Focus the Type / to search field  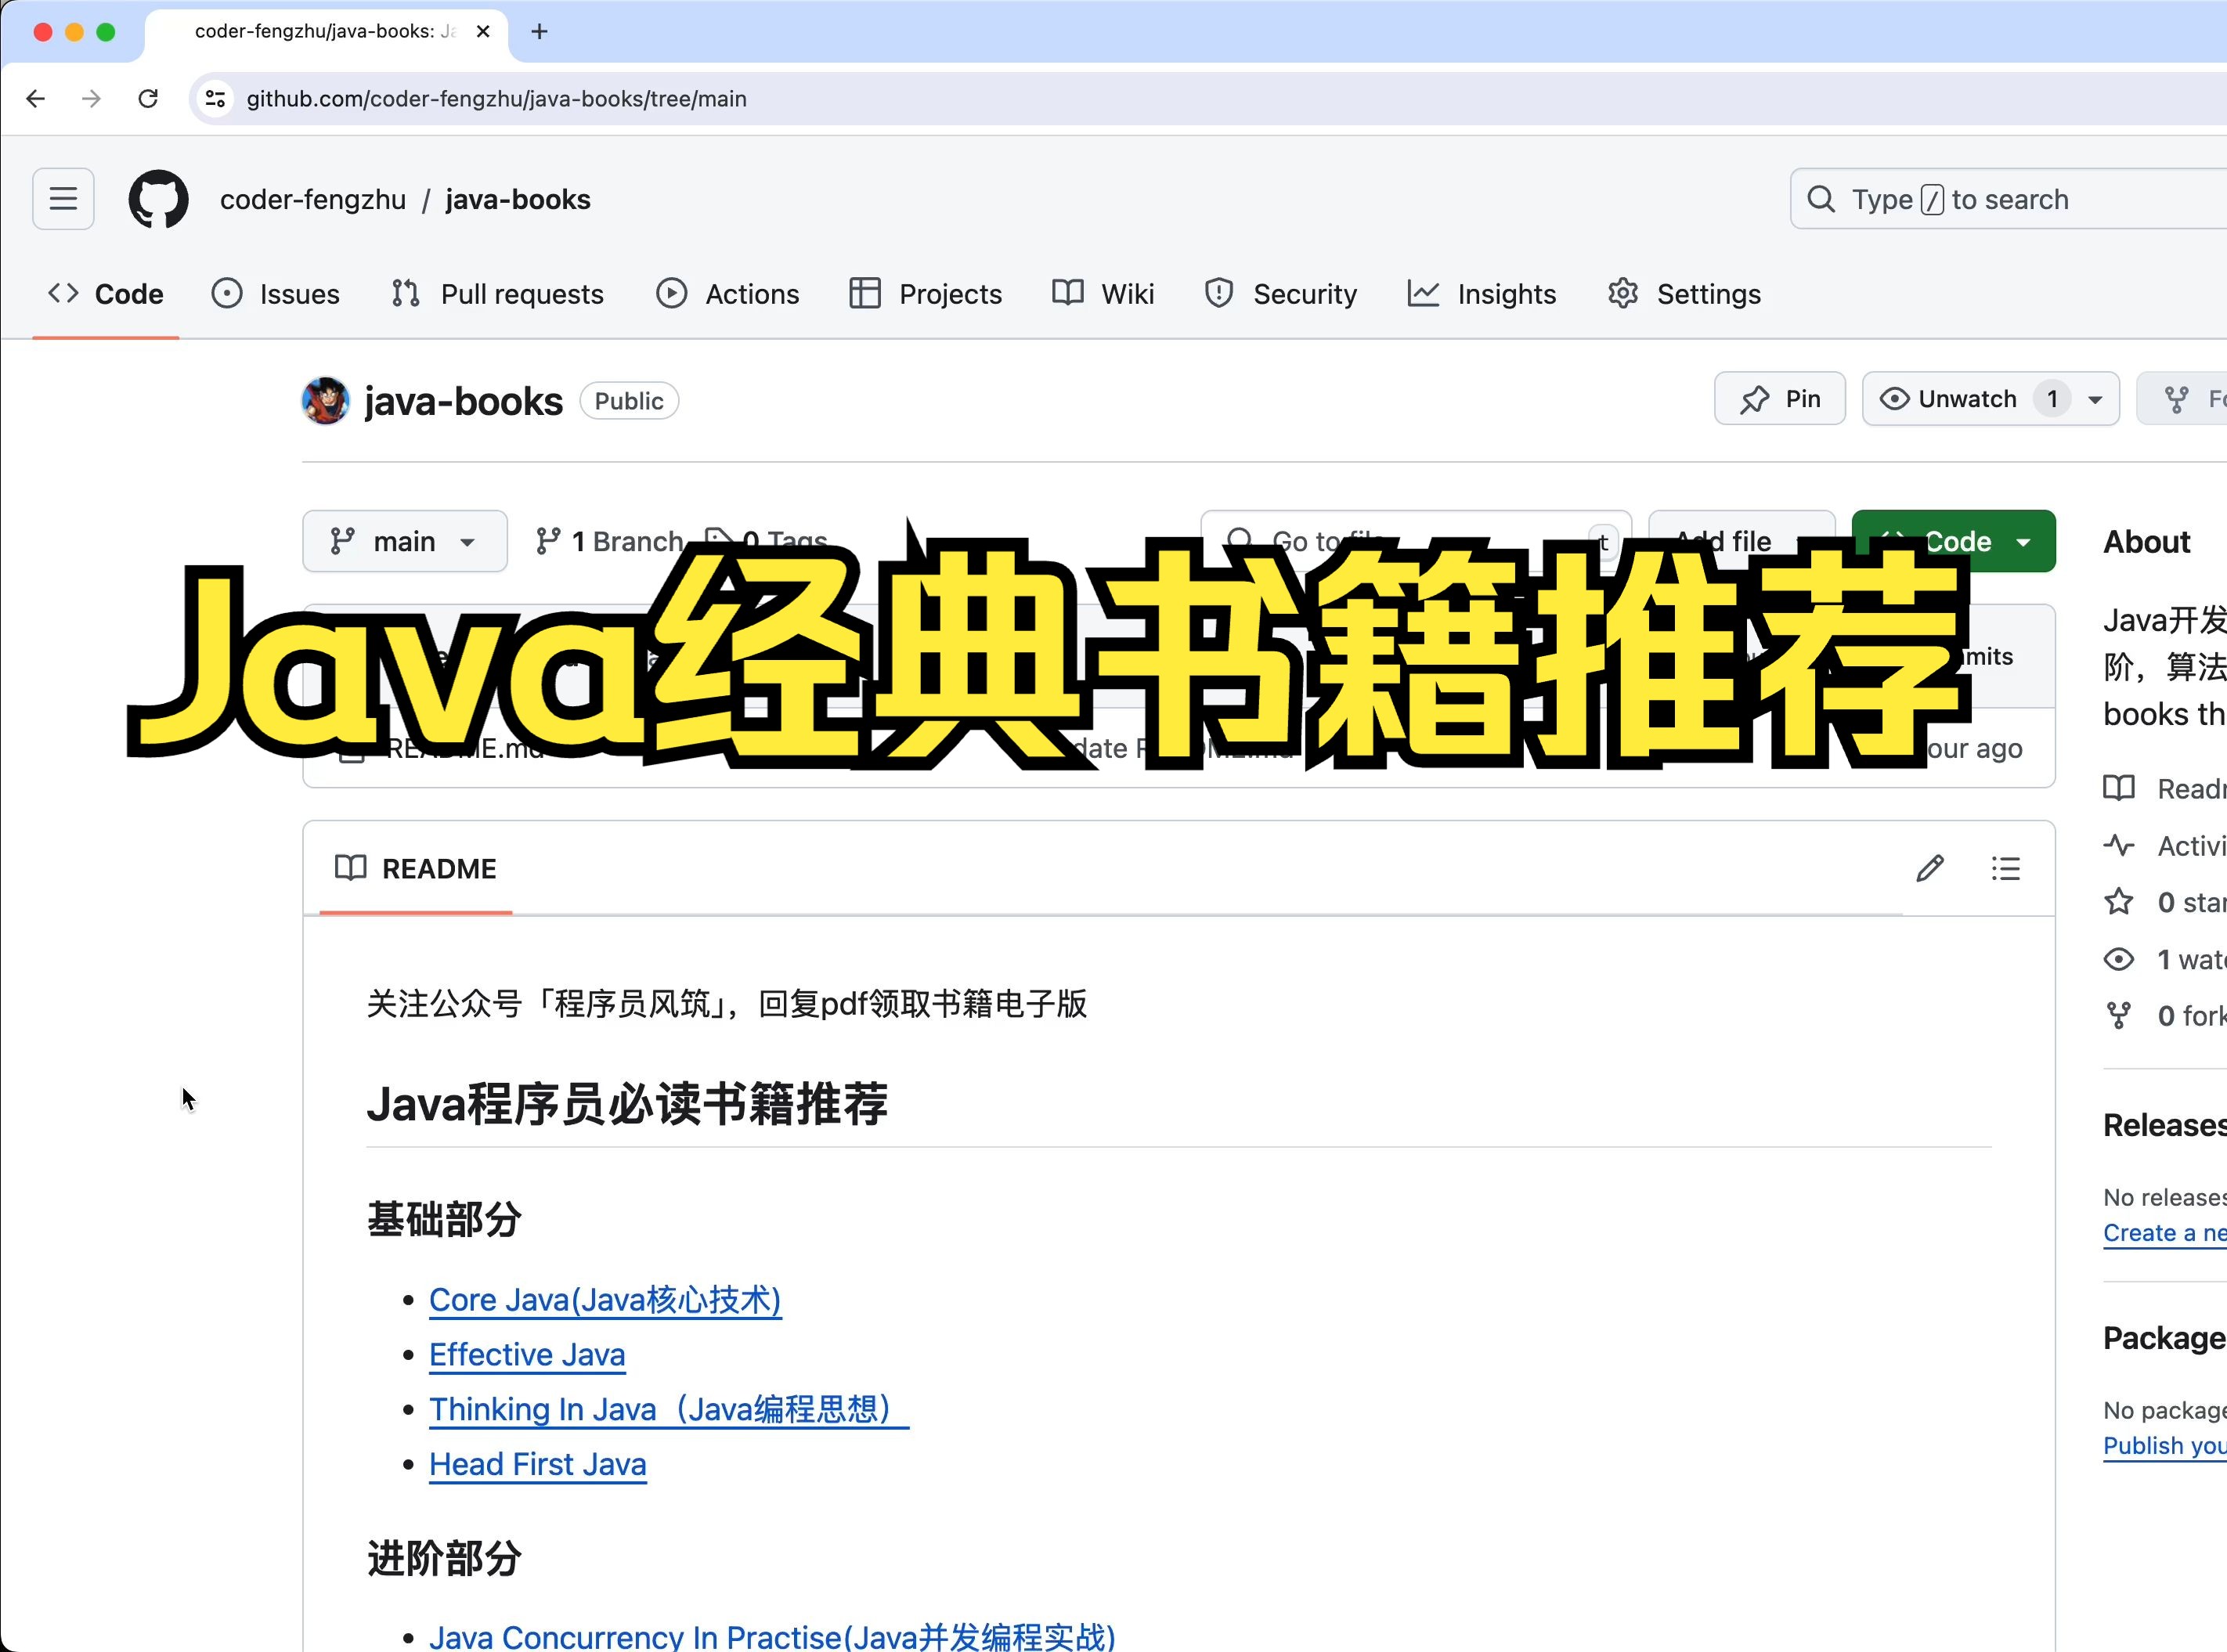coord(2010,199)
